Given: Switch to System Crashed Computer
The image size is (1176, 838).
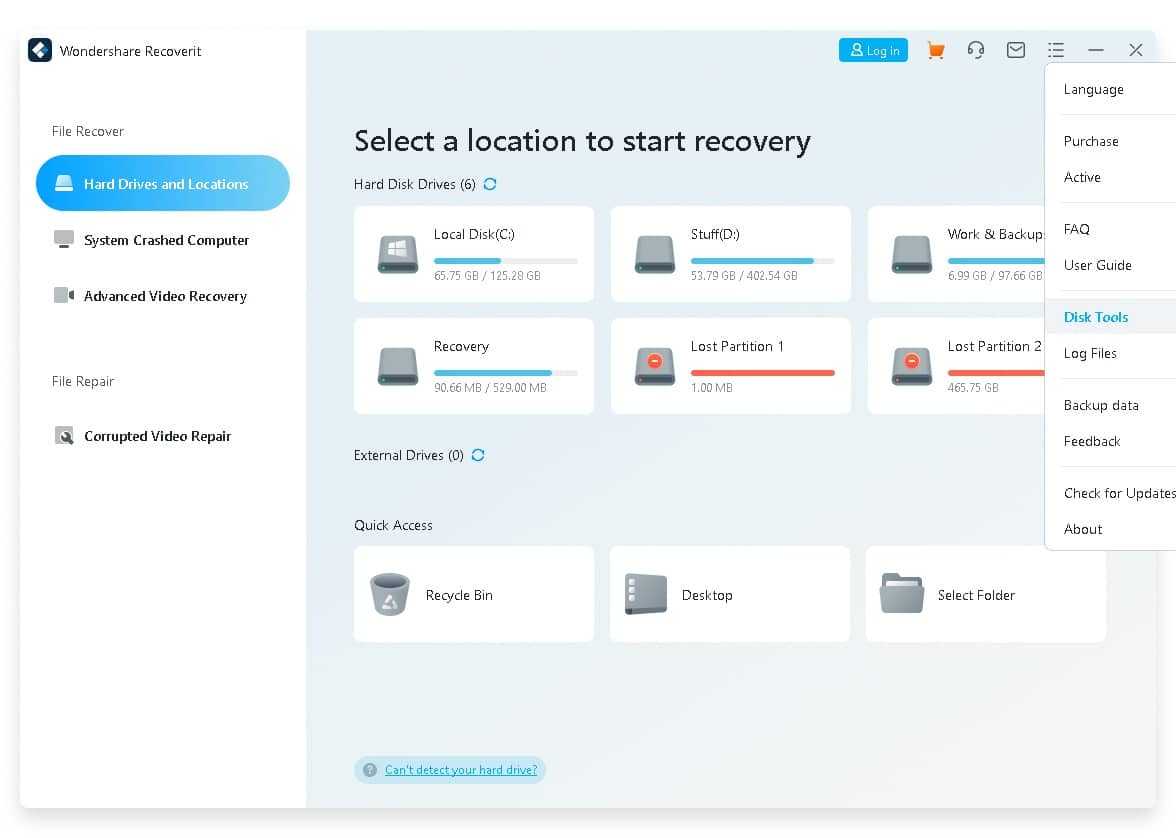Looking at the screenshot, I should (x=165, y=240).
